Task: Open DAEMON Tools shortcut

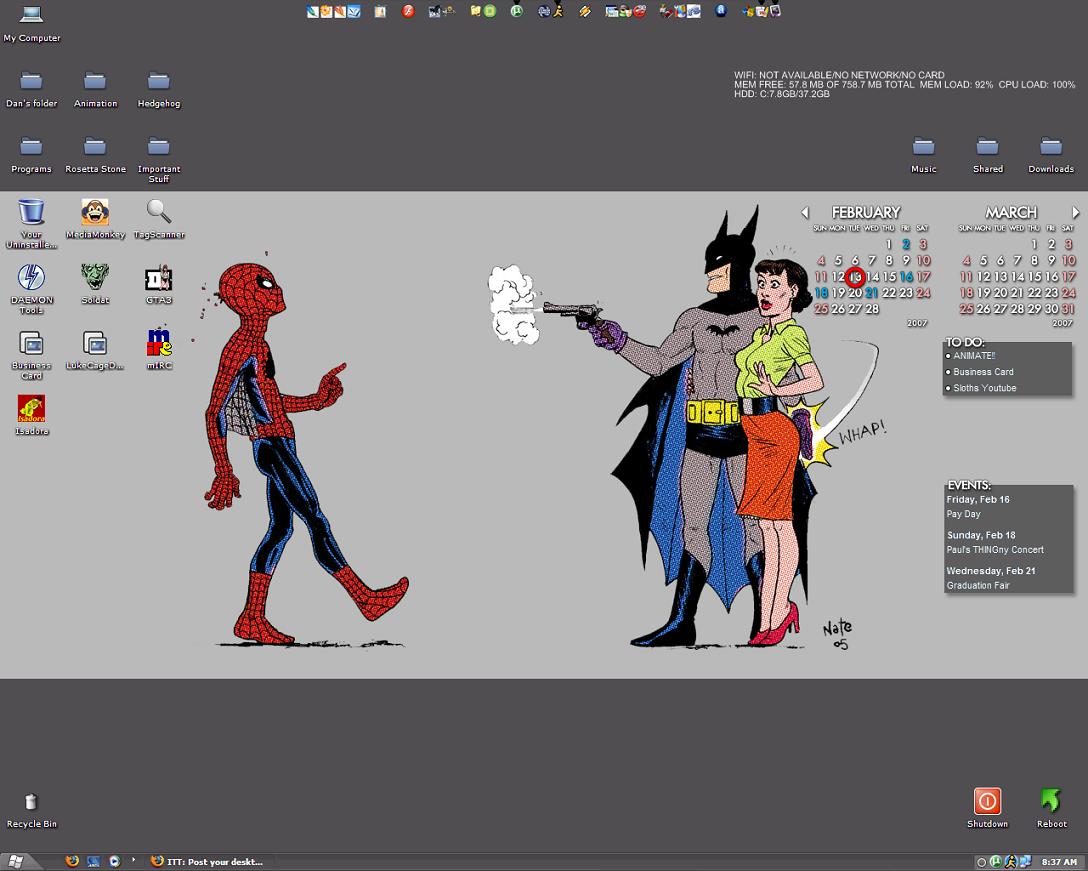Action: (31, 289)
